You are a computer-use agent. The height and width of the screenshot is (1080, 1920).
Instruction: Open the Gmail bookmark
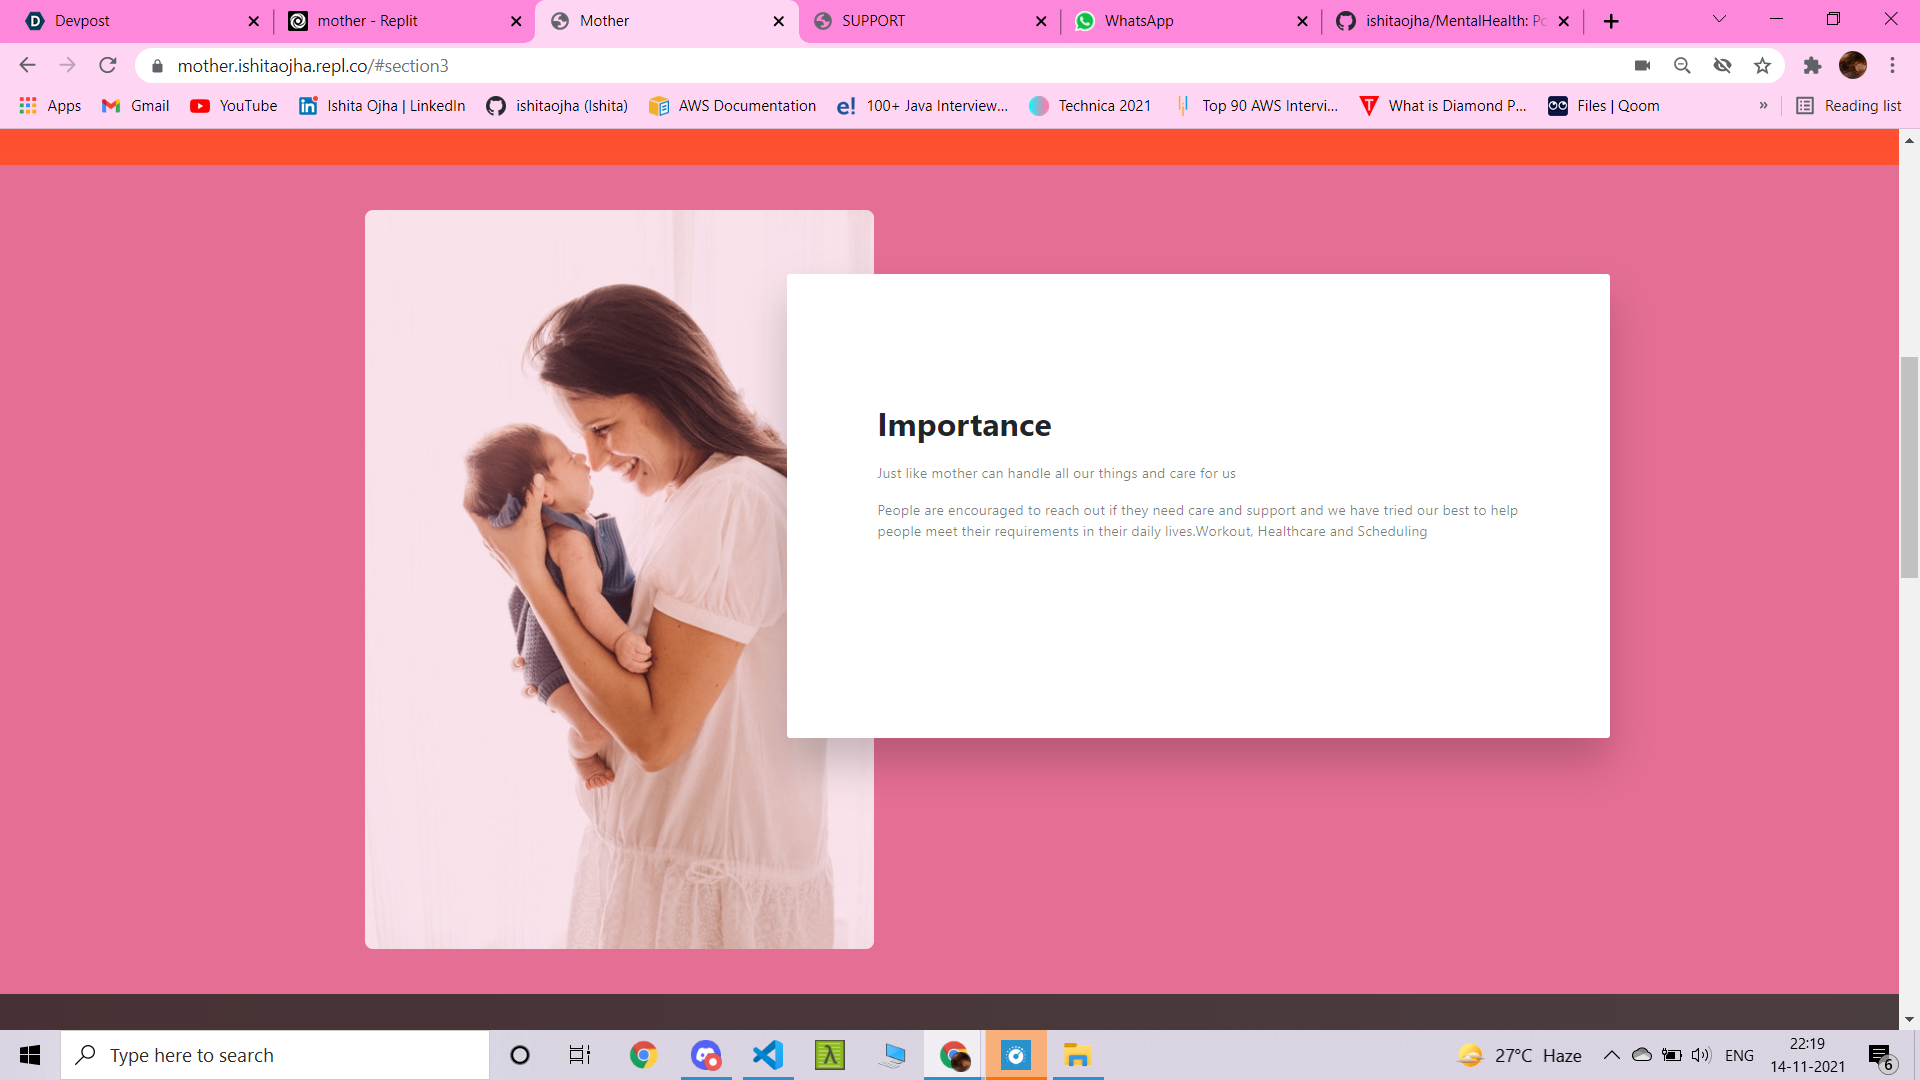134,106
